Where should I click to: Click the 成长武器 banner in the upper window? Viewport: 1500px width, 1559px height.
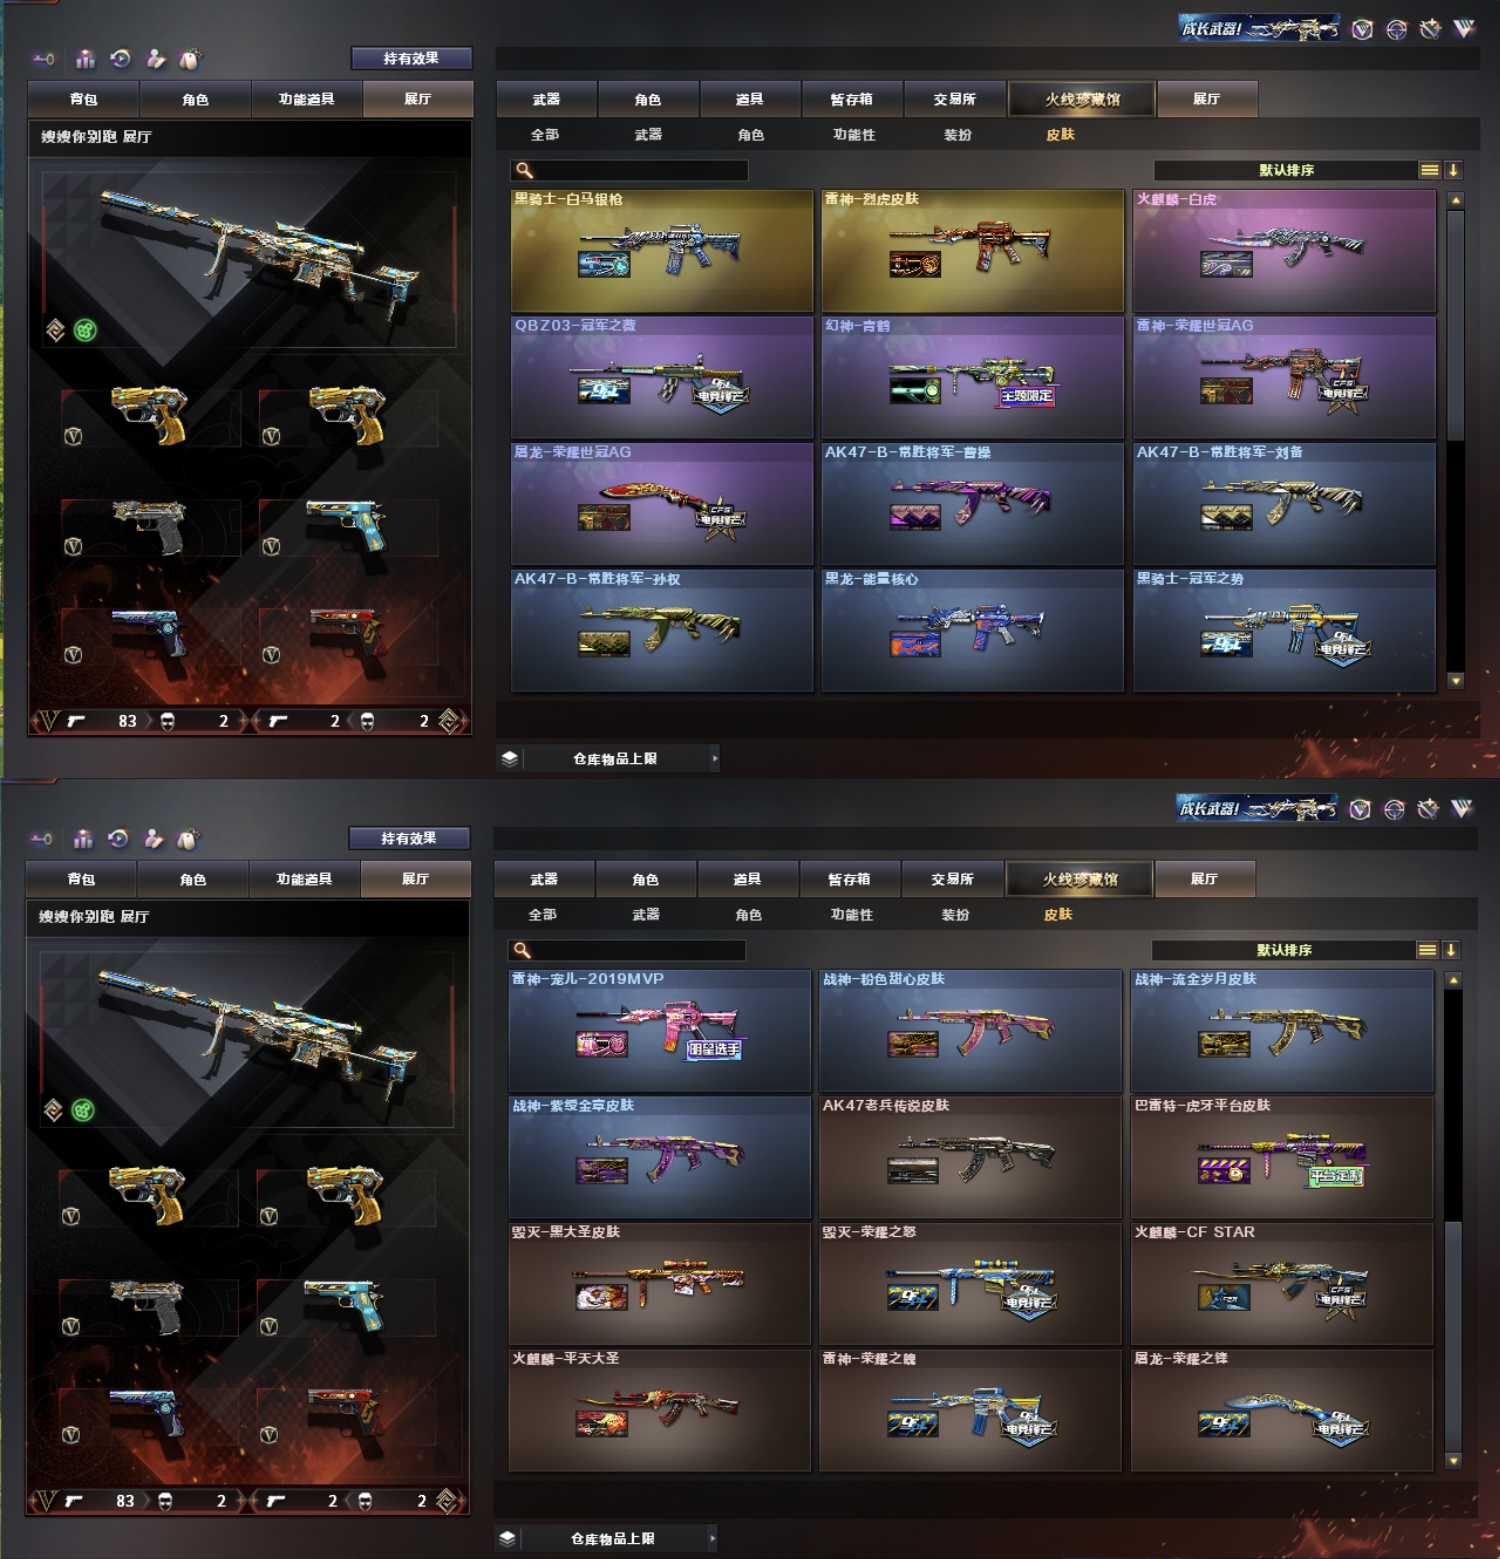[1259, 28]
